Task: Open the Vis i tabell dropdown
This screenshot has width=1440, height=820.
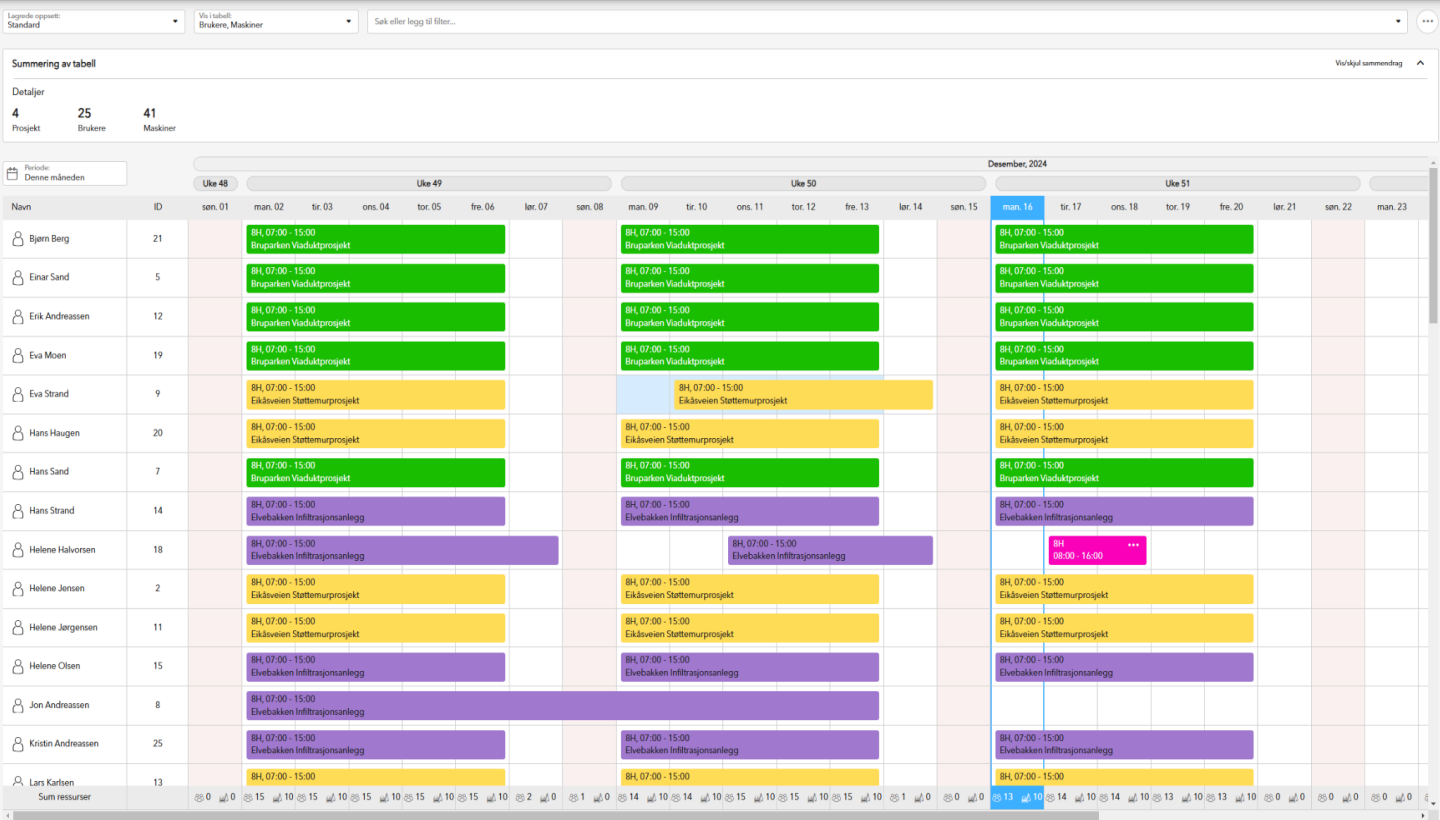Action: [276, 21]
